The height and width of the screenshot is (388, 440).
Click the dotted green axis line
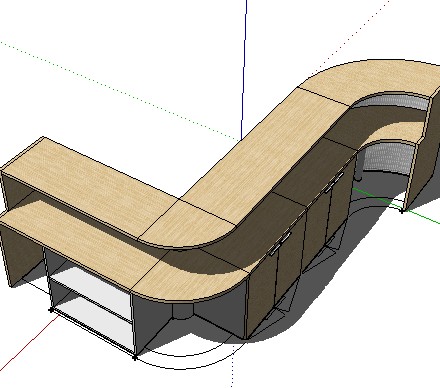(120, 91)
